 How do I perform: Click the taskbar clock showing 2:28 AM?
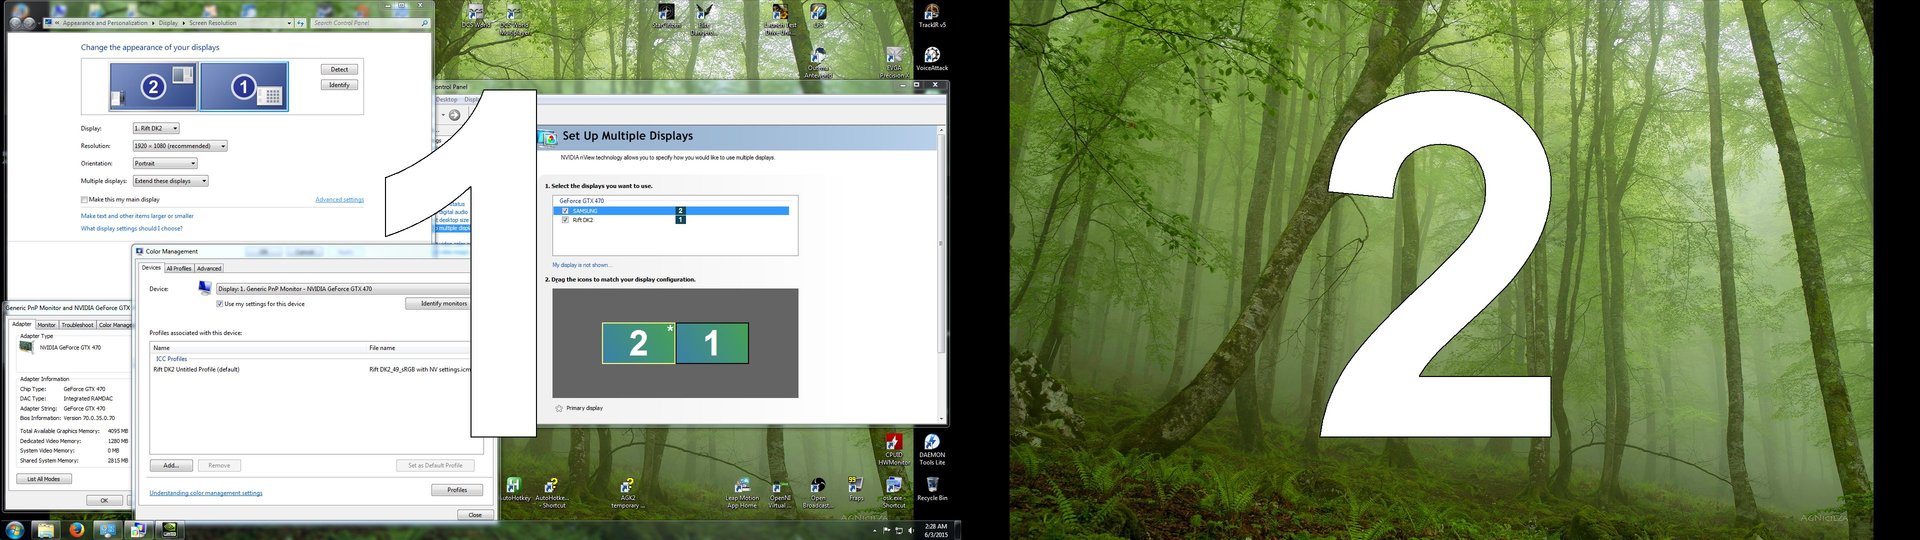pos(936,530)
